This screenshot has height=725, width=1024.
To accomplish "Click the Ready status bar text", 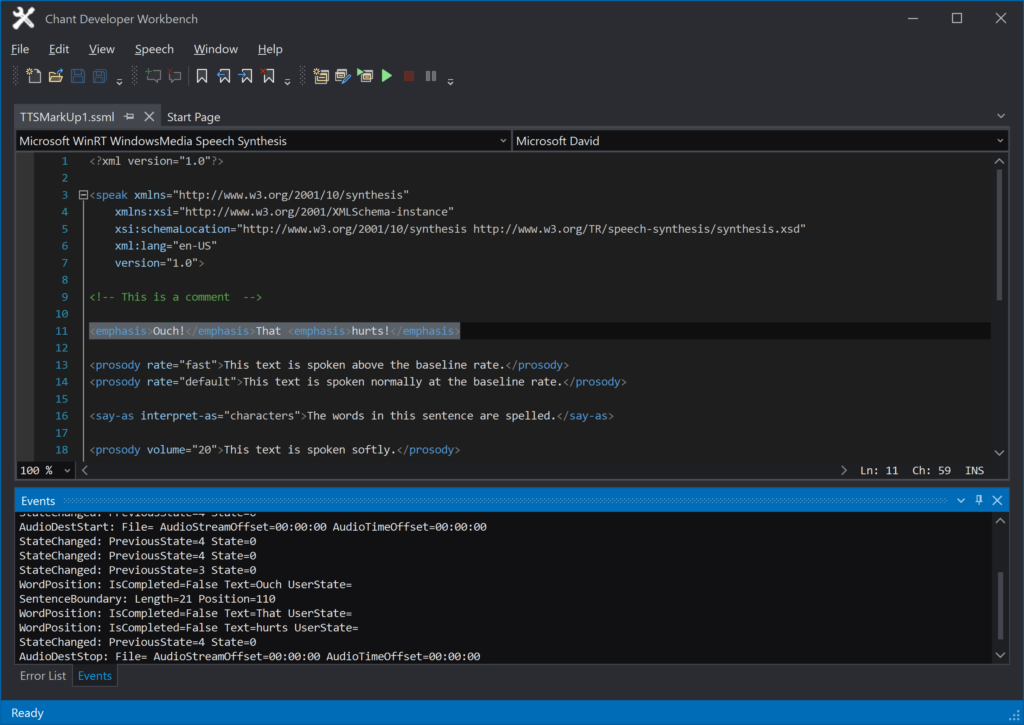I will 27,713.
